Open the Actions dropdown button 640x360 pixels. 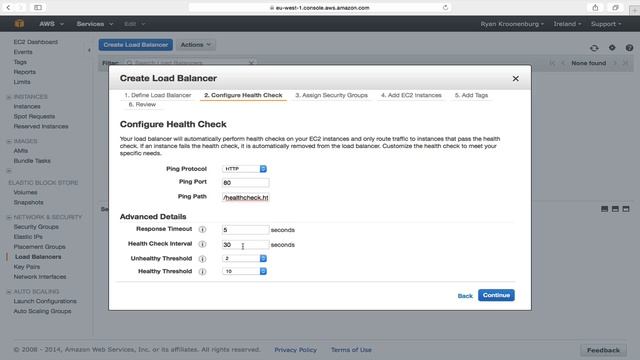(196, 44)
